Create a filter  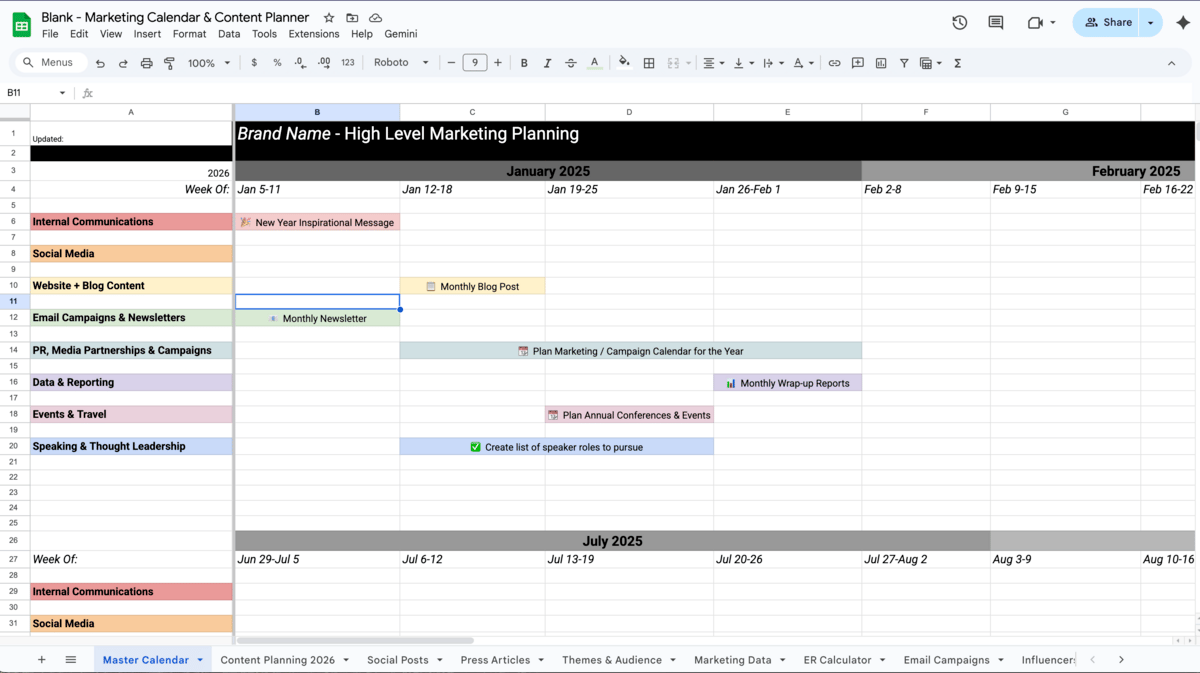(904, 62)
